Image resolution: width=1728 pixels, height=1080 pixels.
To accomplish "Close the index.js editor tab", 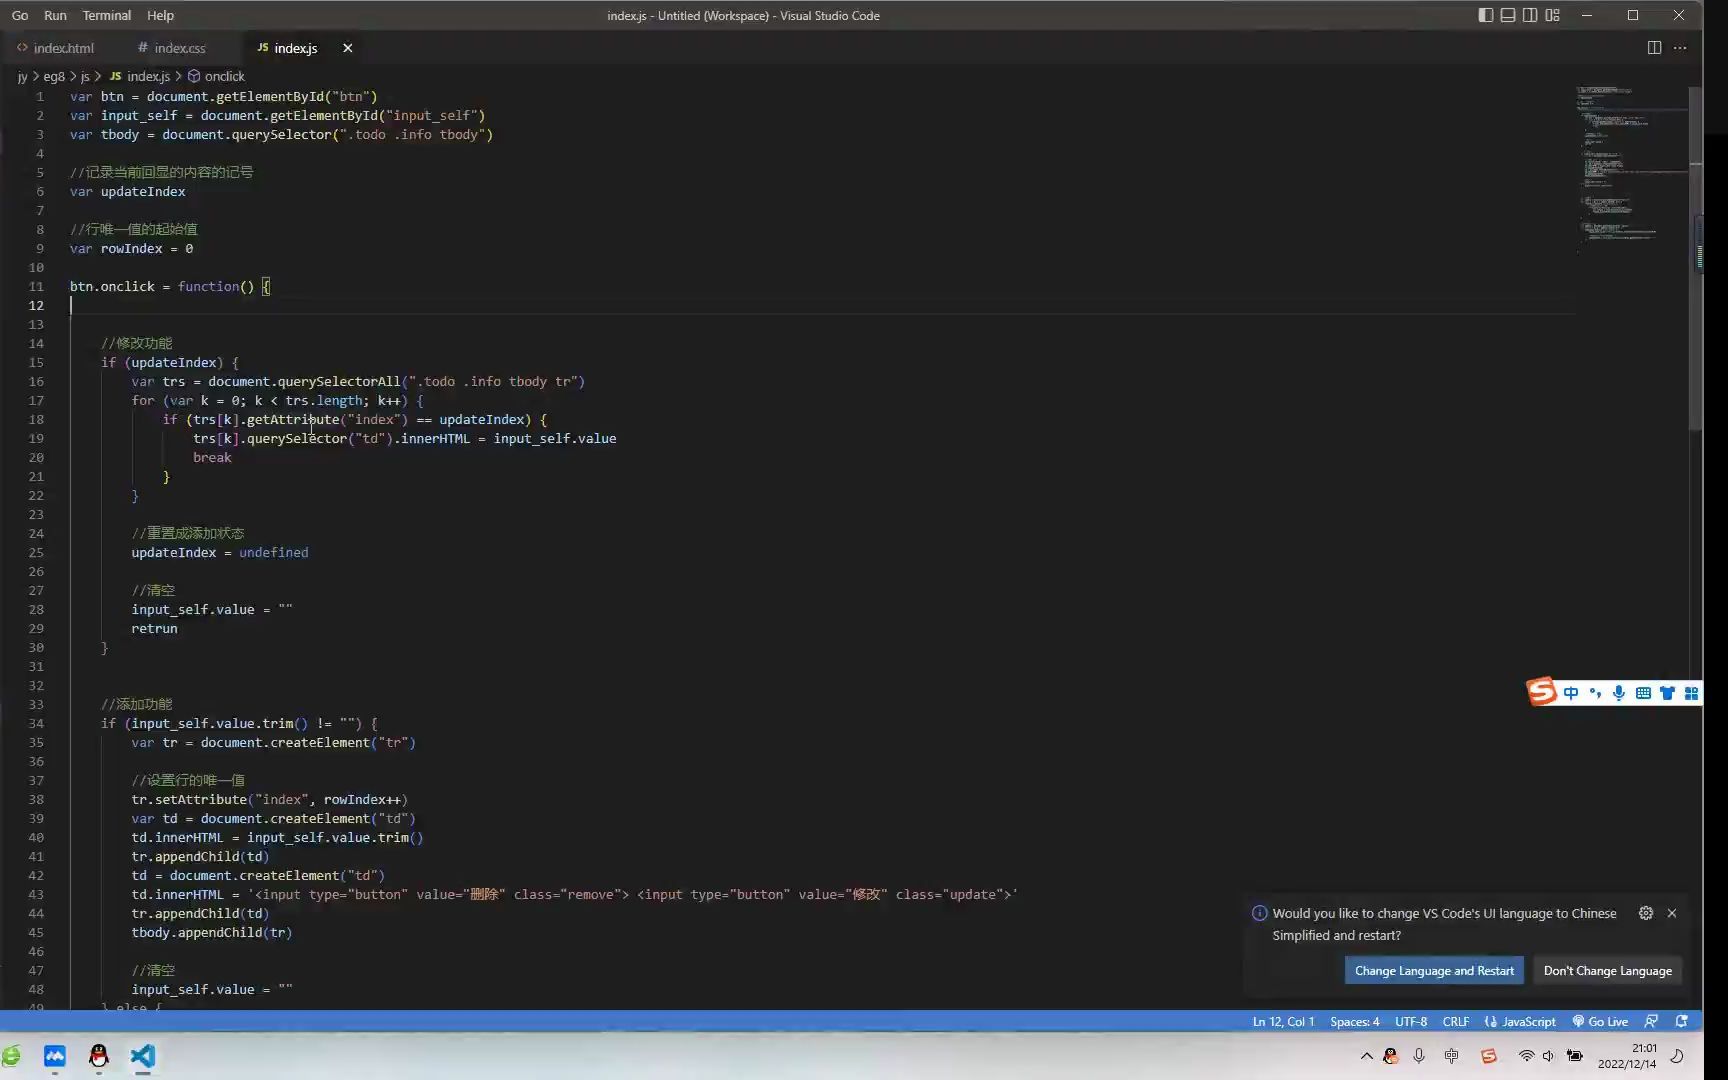I will pyautogui.click(x=348, y=48).
